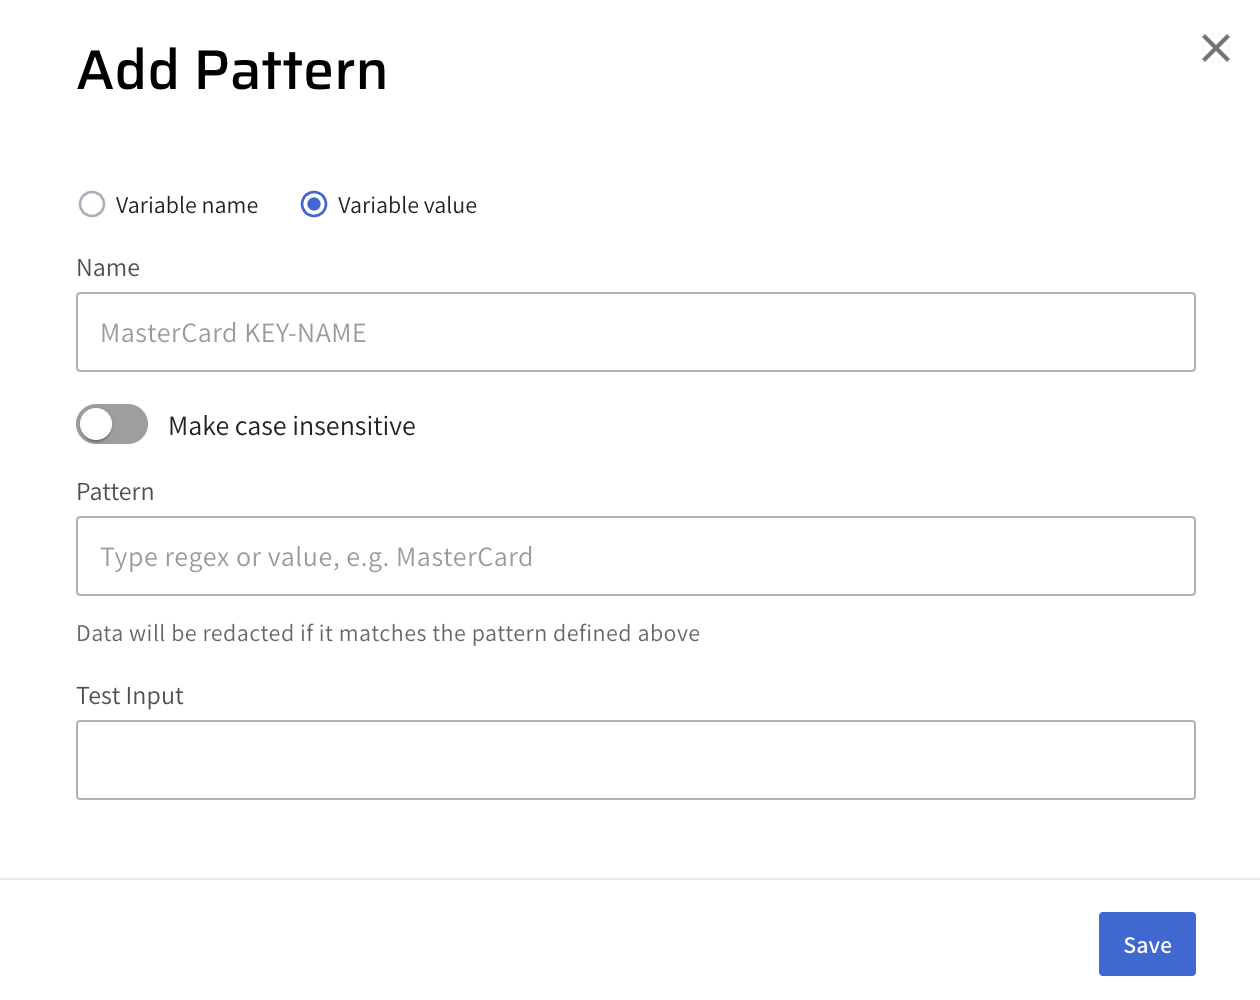Click into the Pattern regex field
The height and width of the screenshot is (1000, 1260).
(636, 556)
